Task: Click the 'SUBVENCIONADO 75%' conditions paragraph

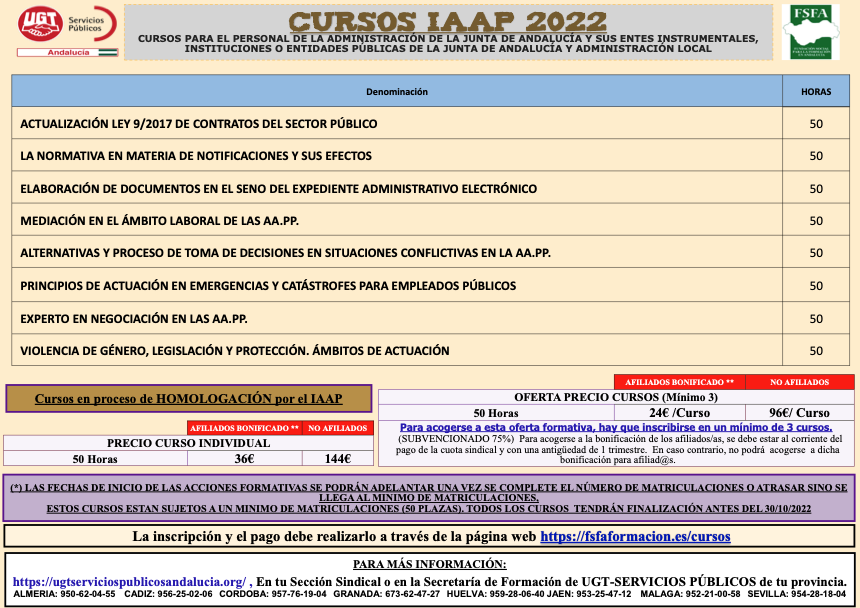Action: [x=618, y=449]
